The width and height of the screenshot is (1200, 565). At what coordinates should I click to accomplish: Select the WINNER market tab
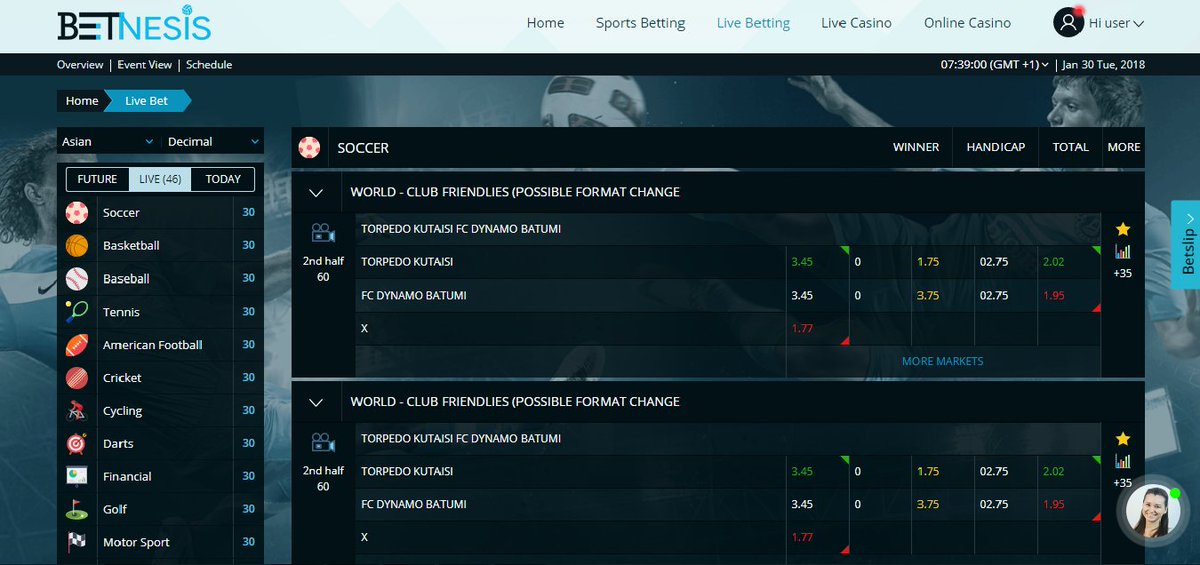tap(916, 147)
